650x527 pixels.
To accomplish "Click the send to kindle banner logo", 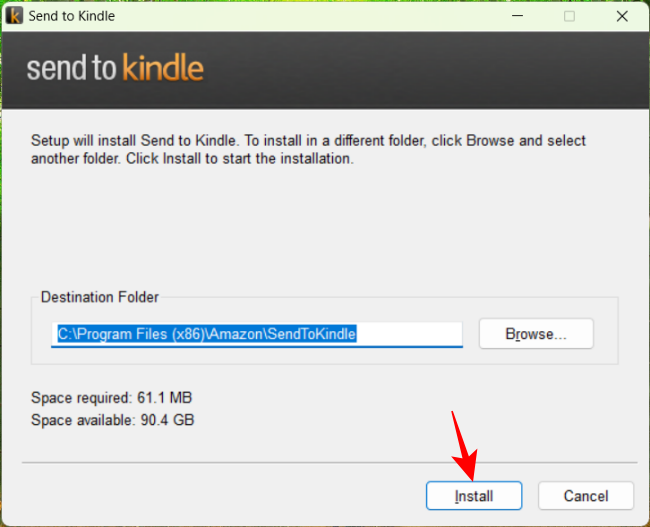I will 115,68.
